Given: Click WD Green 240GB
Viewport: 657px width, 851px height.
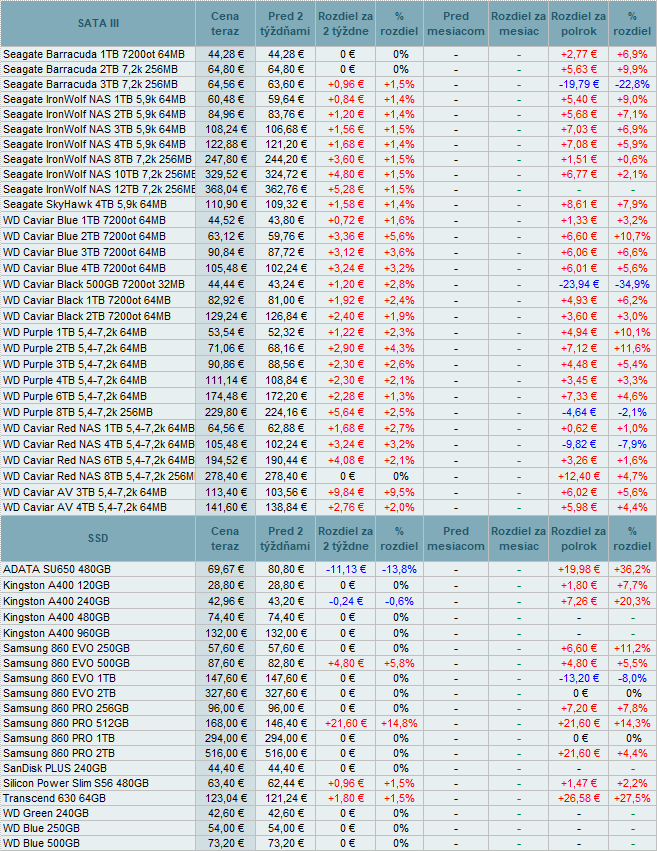Looking at the screenshot, I should point(46,814).
